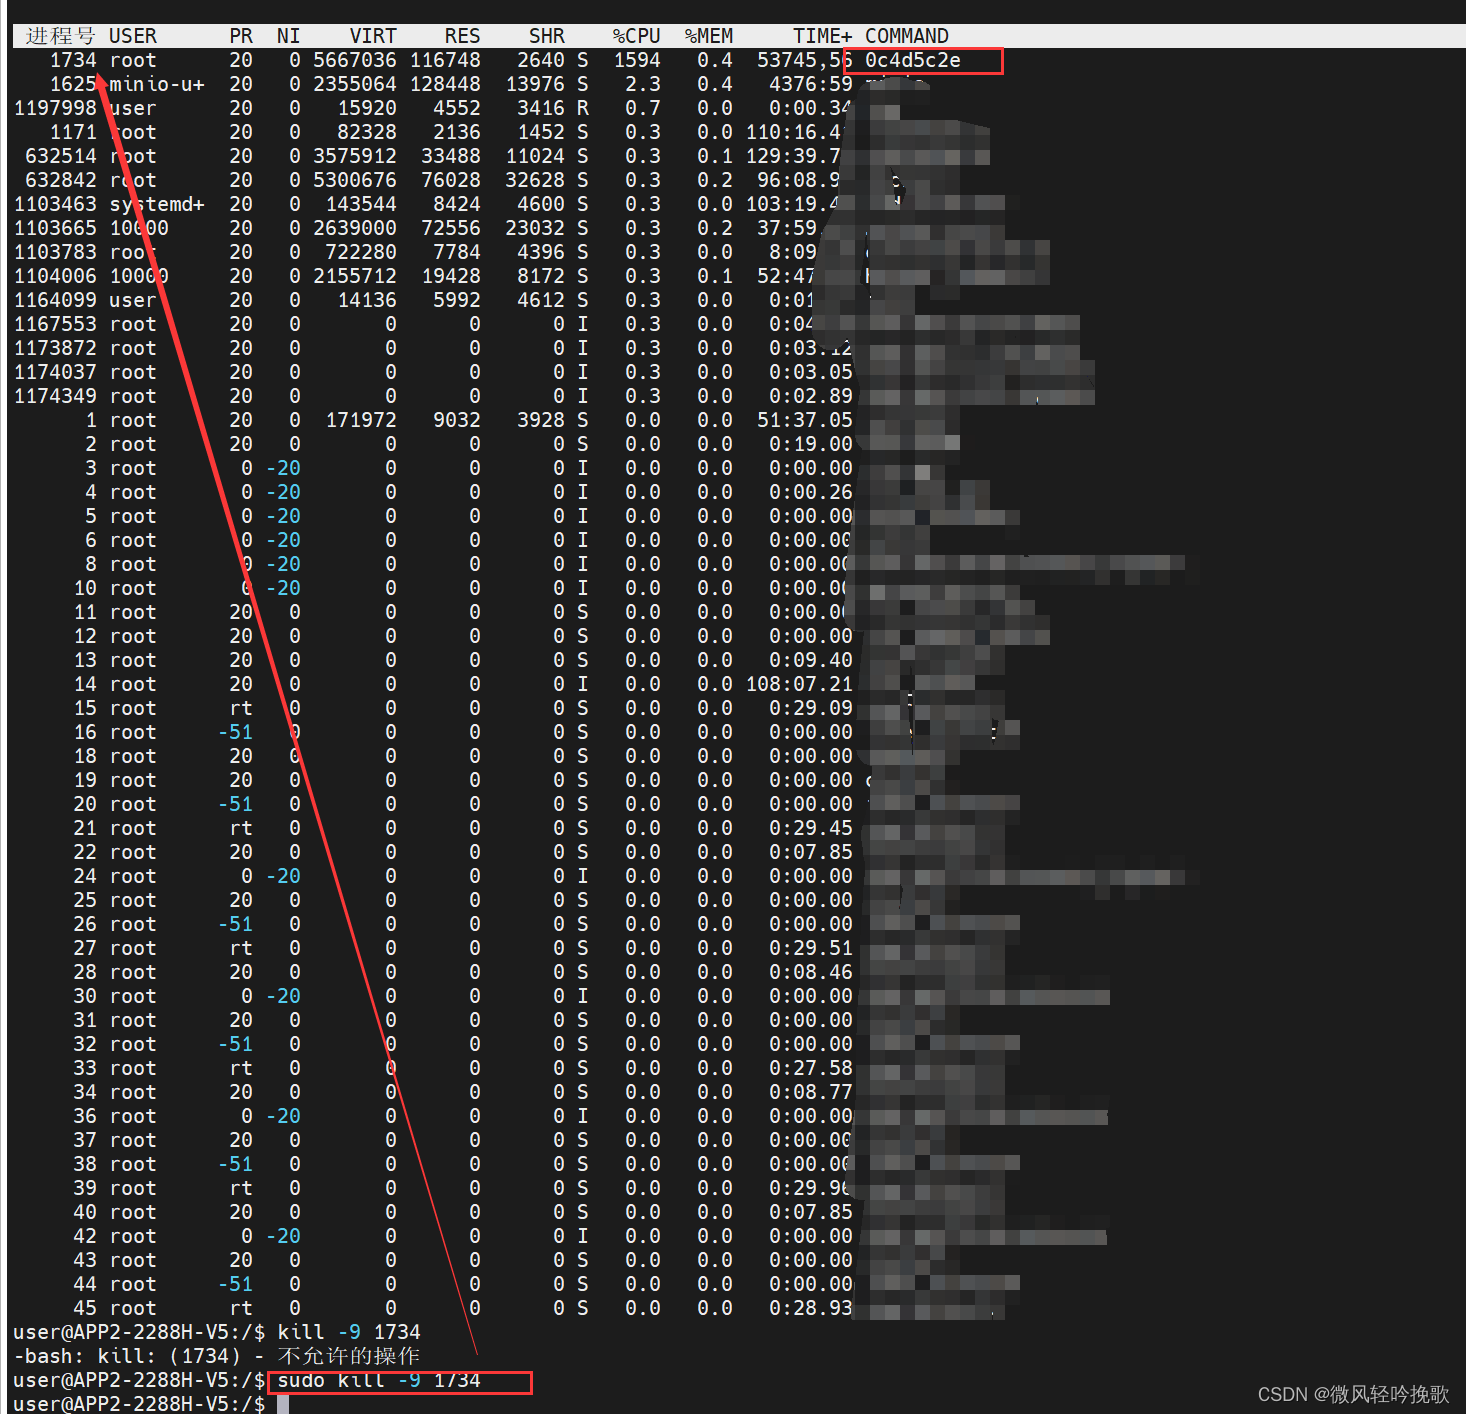Select process ID 1171
Image resolution: width=1466 pixels, height=1414 pixels.
click(x=73, y=132)
